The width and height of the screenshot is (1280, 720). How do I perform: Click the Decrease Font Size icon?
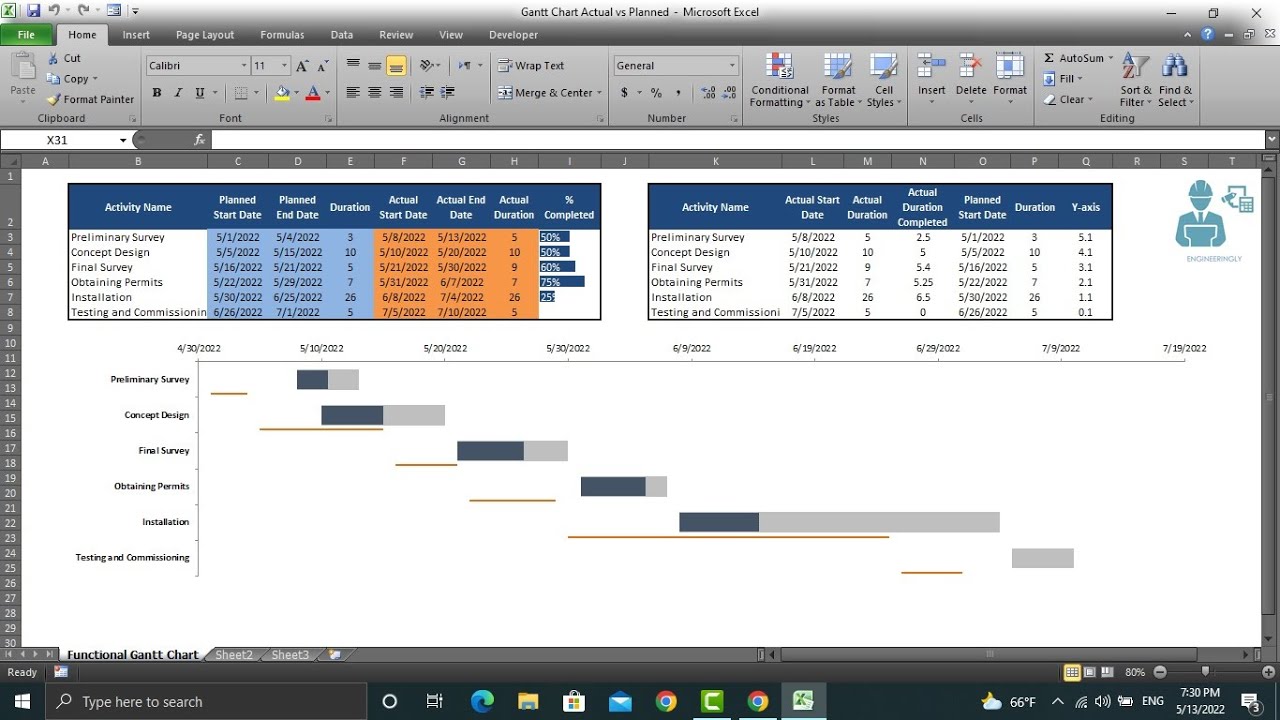click(323, 66)
